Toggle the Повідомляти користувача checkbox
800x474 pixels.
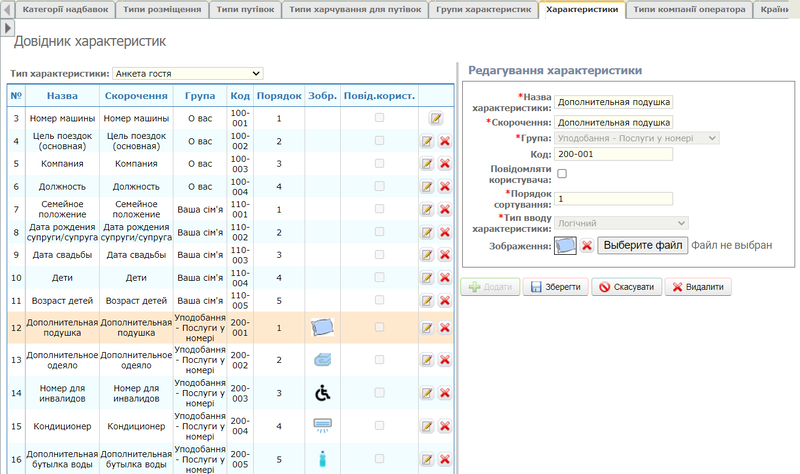coord(561,174)
